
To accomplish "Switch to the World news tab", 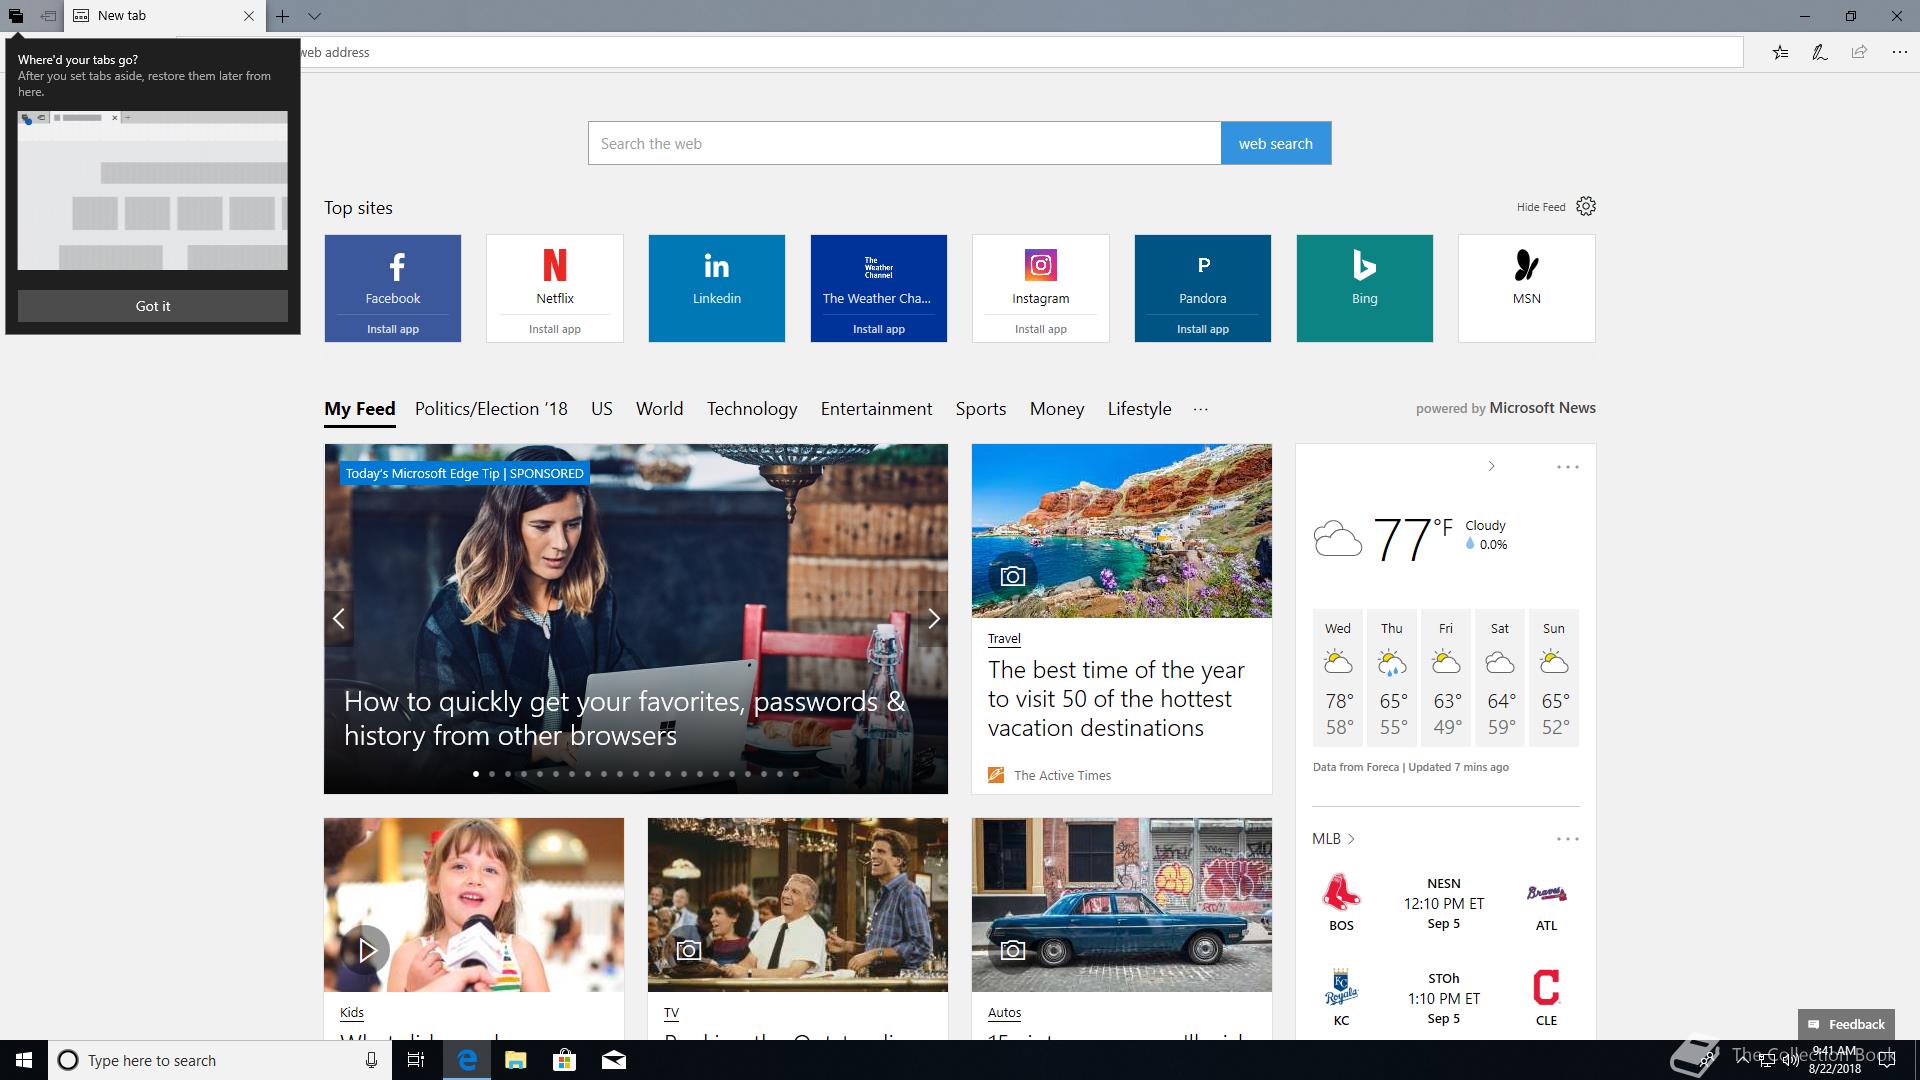I will [x=660, y=409].
